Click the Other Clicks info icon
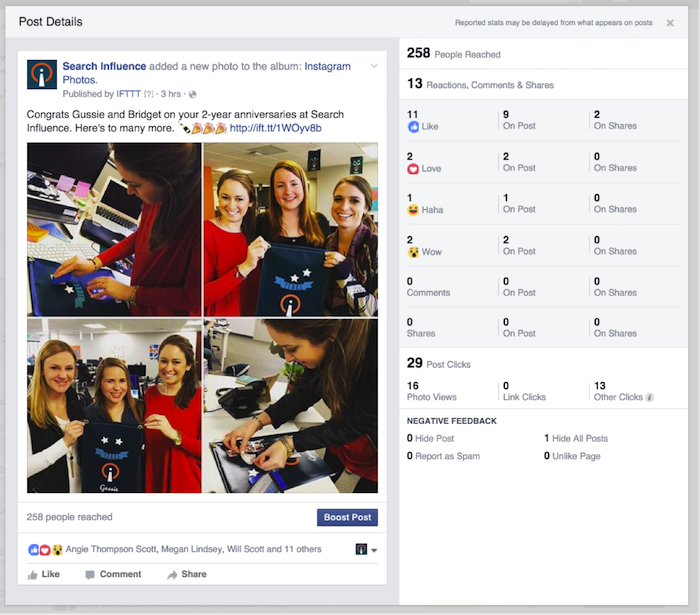Screen dimensions: 700x615 [650, 397]
